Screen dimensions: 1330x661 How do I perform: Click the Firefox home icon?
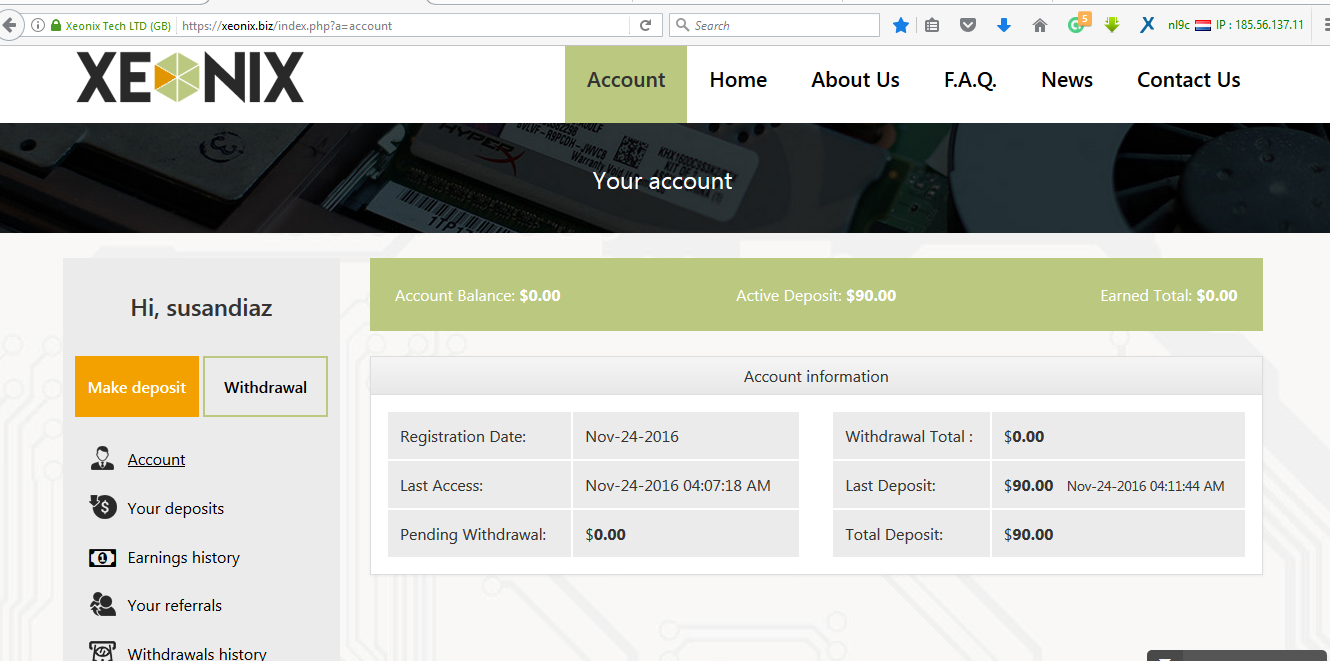click(x=1040, y=24)
